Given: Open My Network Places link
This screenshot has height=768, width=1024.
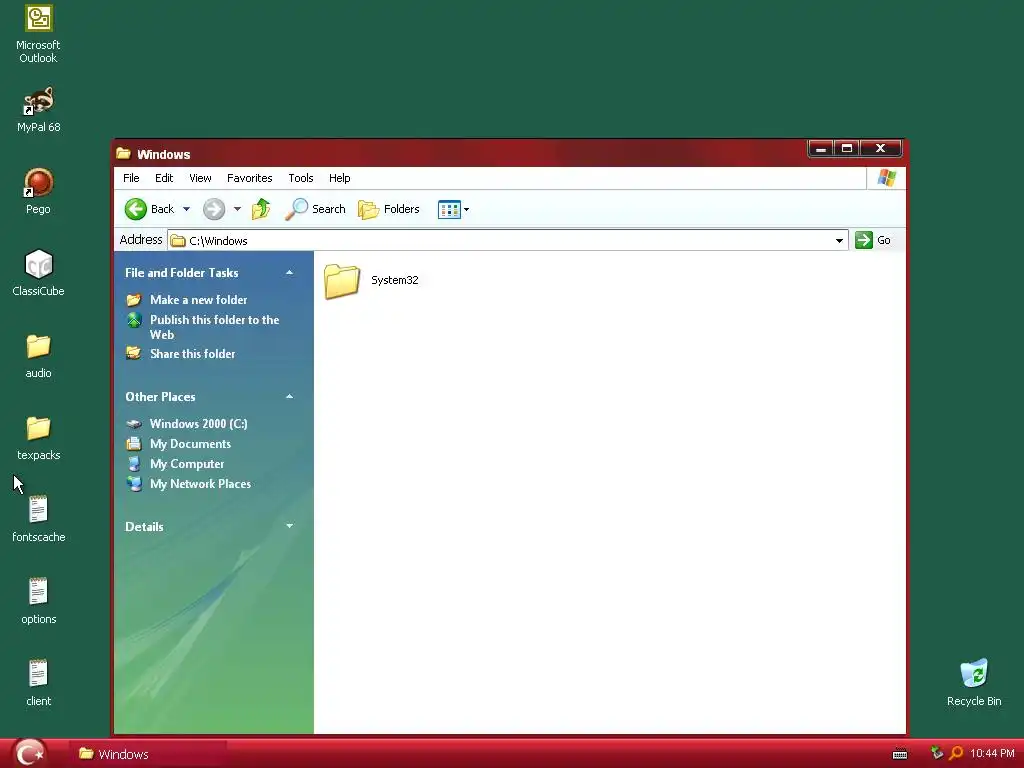Looking at the screenshot, I should tap(200, 484).
